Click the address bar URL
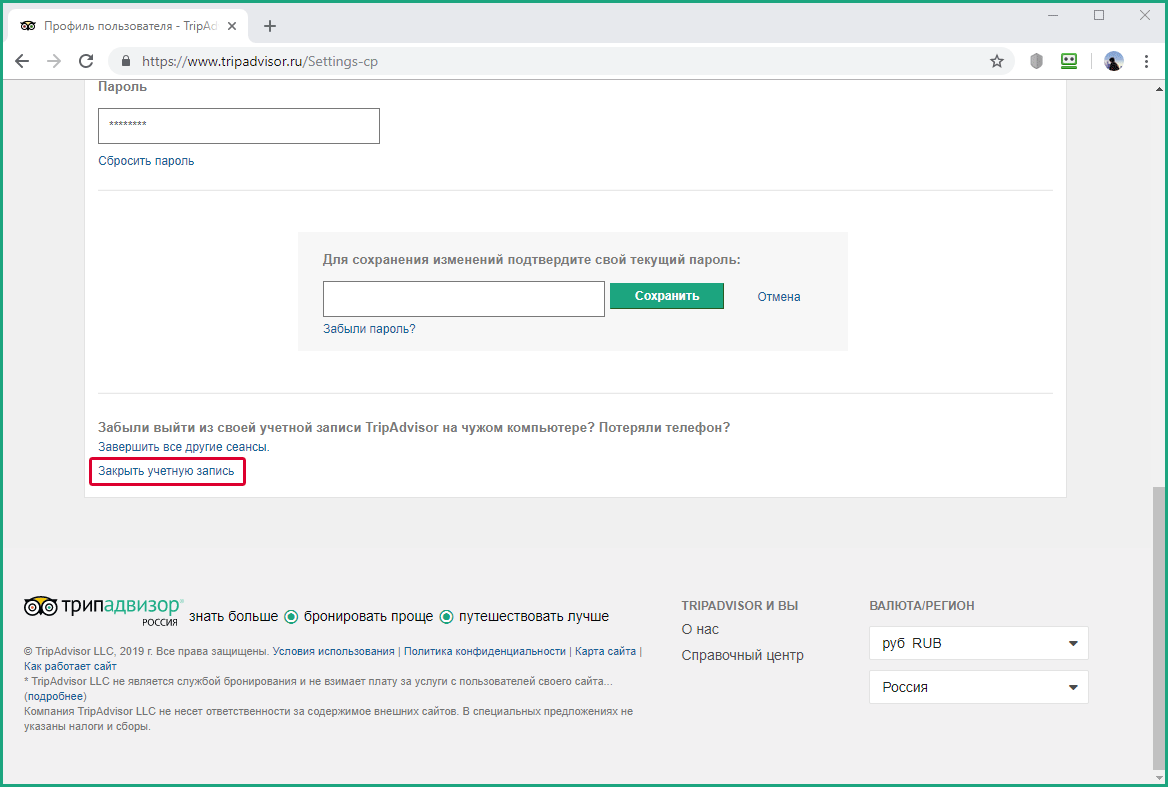Viewport: 1168px width, 787px height. point(260,61)
